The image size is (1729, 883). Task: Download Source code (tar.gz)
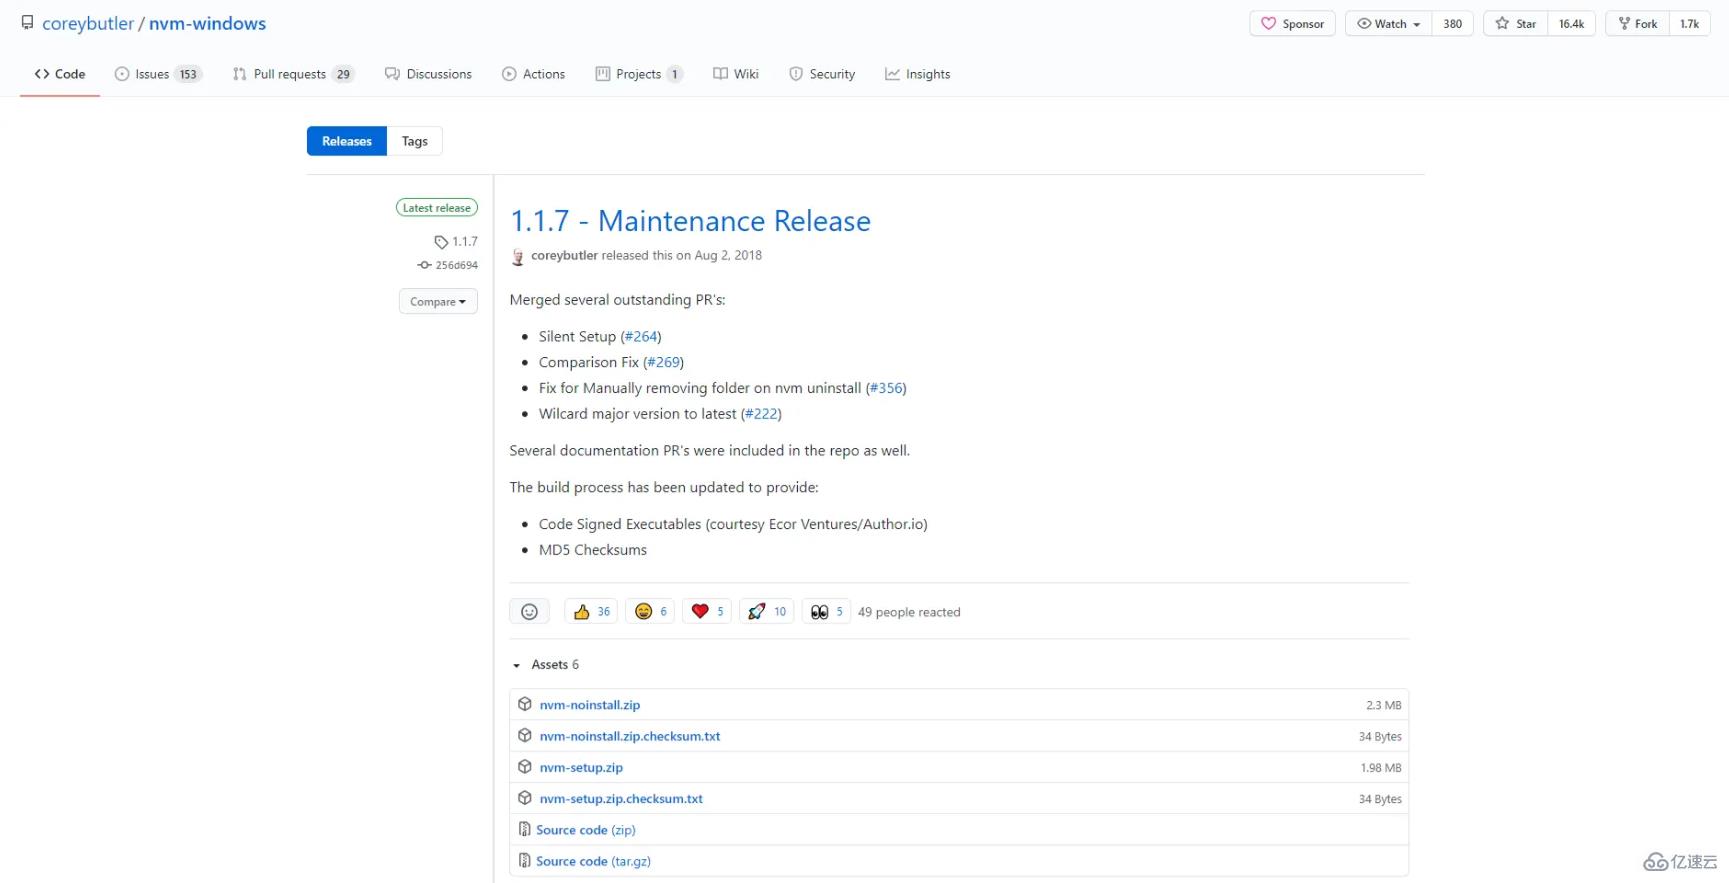pos(593,861)
